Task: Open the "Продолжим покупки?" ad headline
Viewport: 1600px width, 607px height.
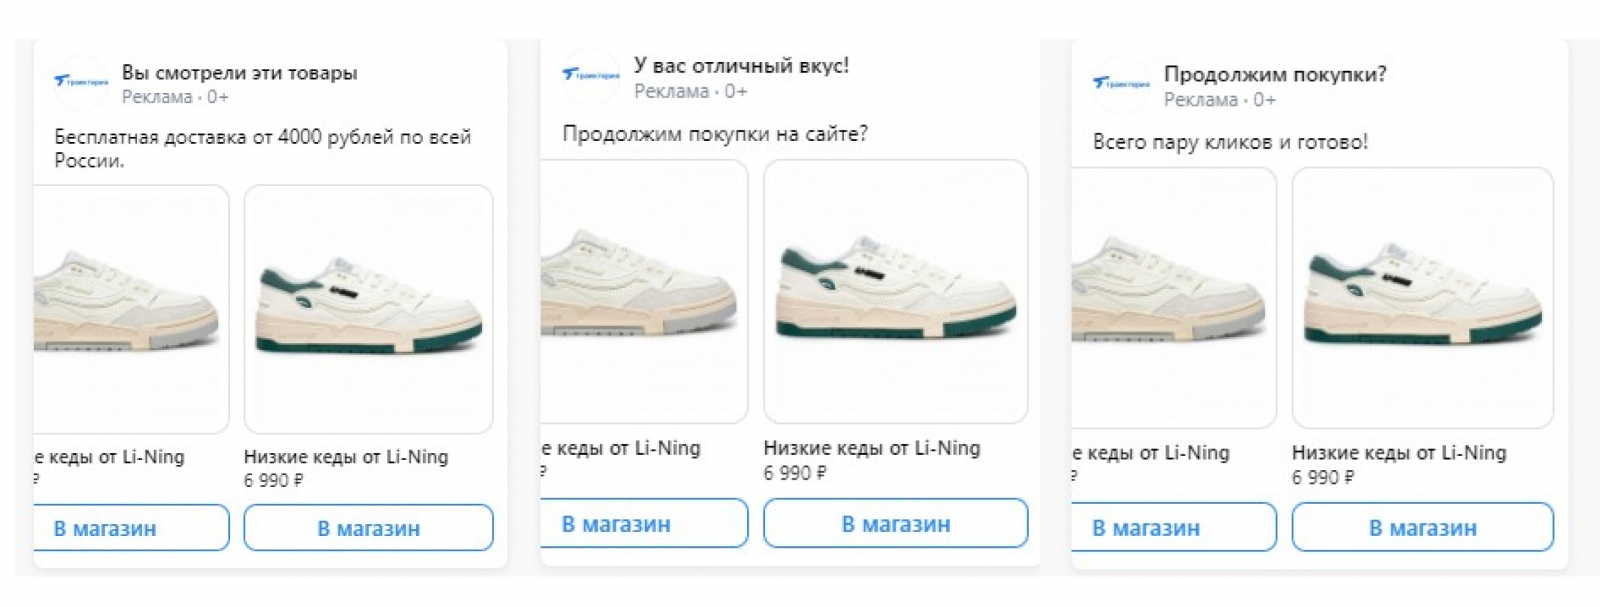Action: [1275, 74]
